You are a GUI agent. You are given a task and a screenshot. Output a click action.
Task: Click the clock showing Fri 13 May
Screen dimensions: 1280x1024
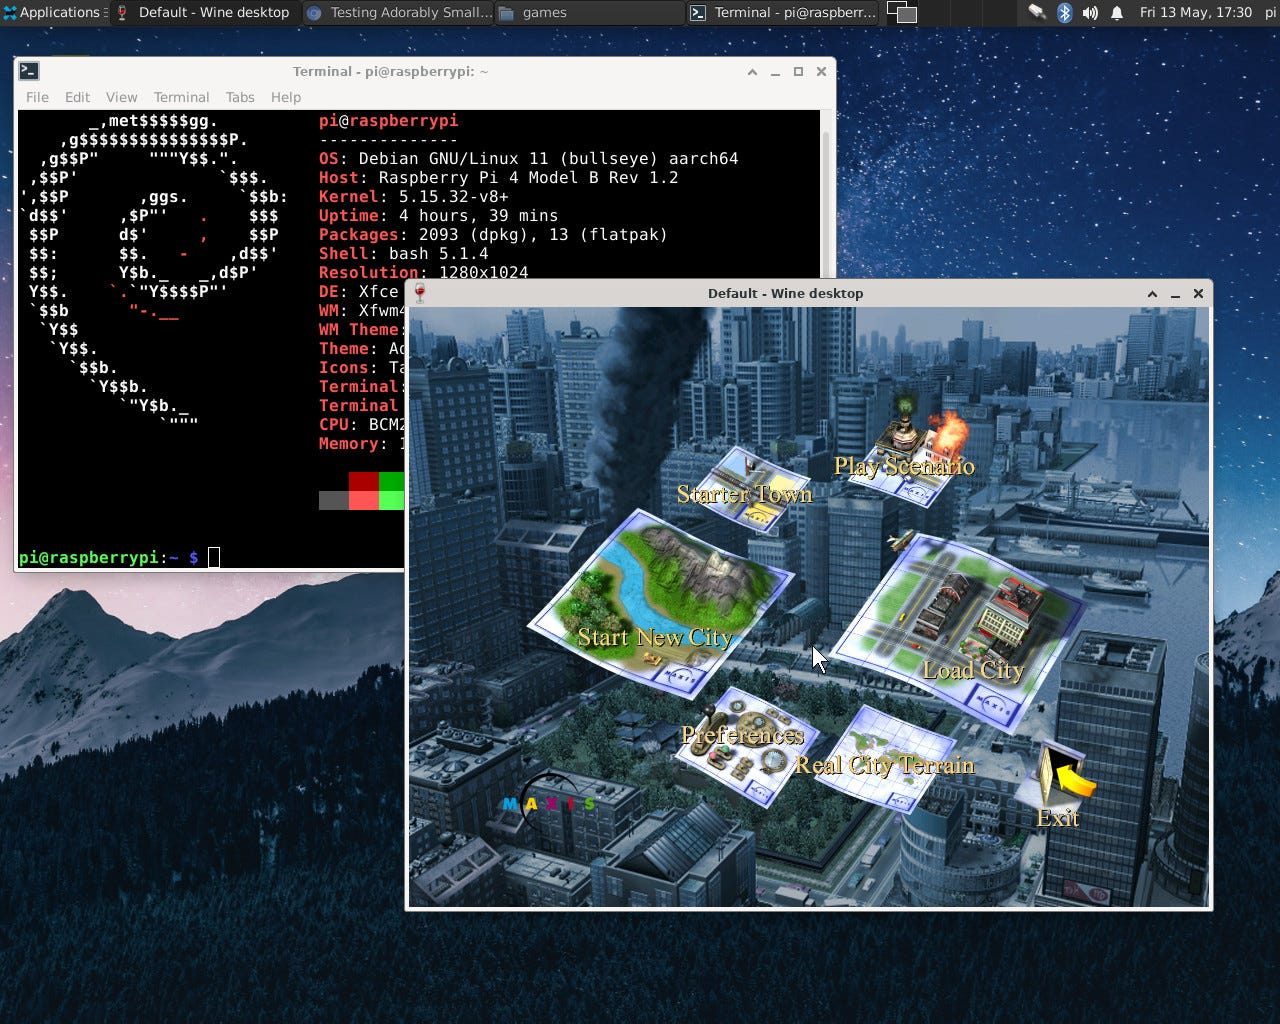coord(1195,13)
